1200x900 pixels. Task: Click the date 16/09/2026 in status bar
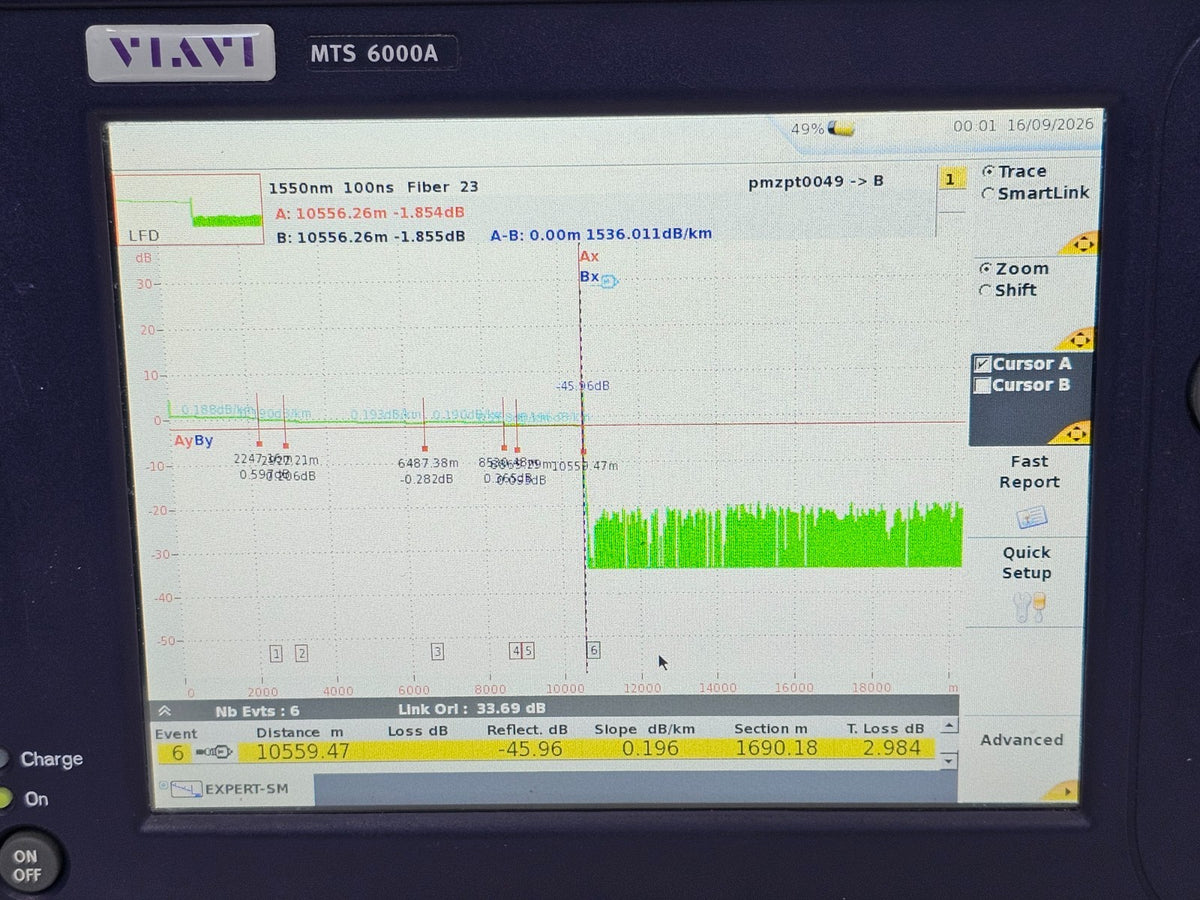click(1050, 125)
